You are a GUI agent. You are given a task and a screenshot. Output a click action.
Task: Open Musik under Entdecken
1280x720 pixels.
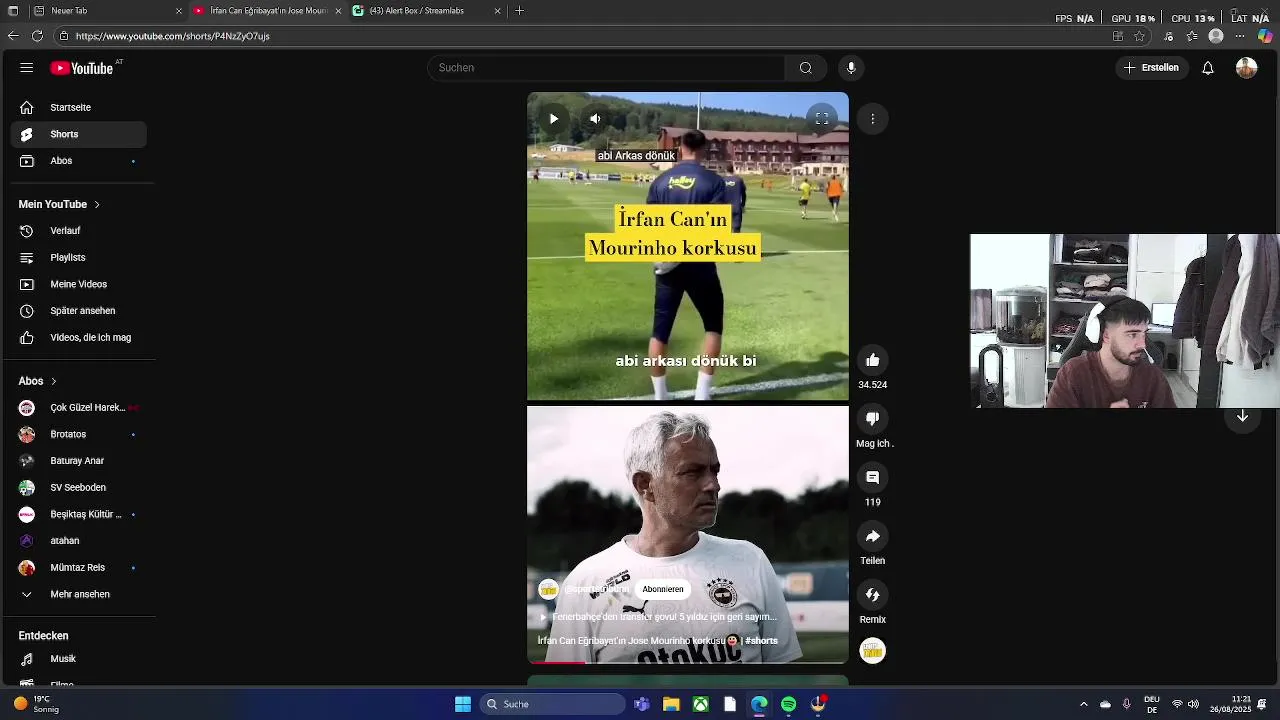tap(79, 659)
